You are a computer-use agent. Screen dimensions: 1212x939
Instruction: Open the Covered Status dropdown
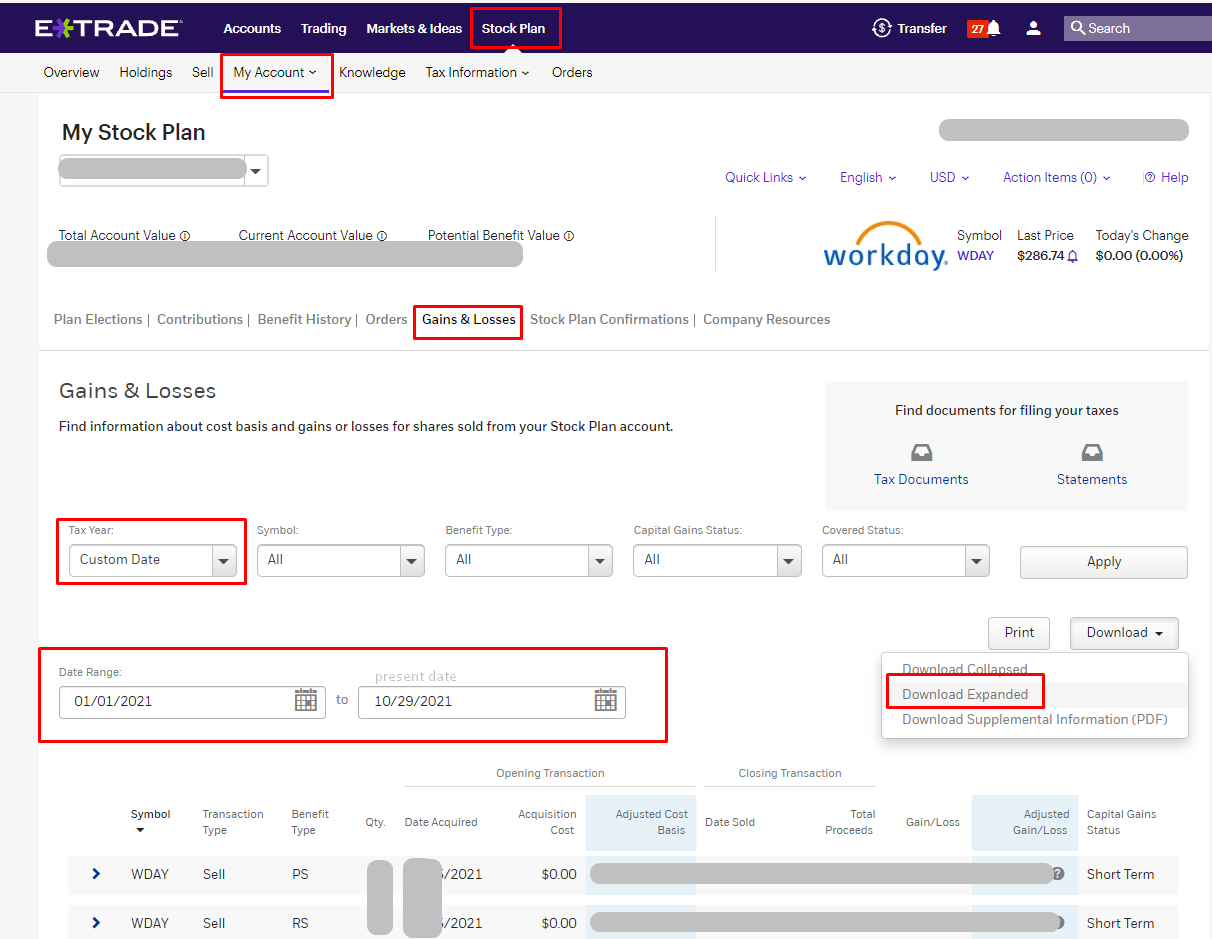click(905, 560)
